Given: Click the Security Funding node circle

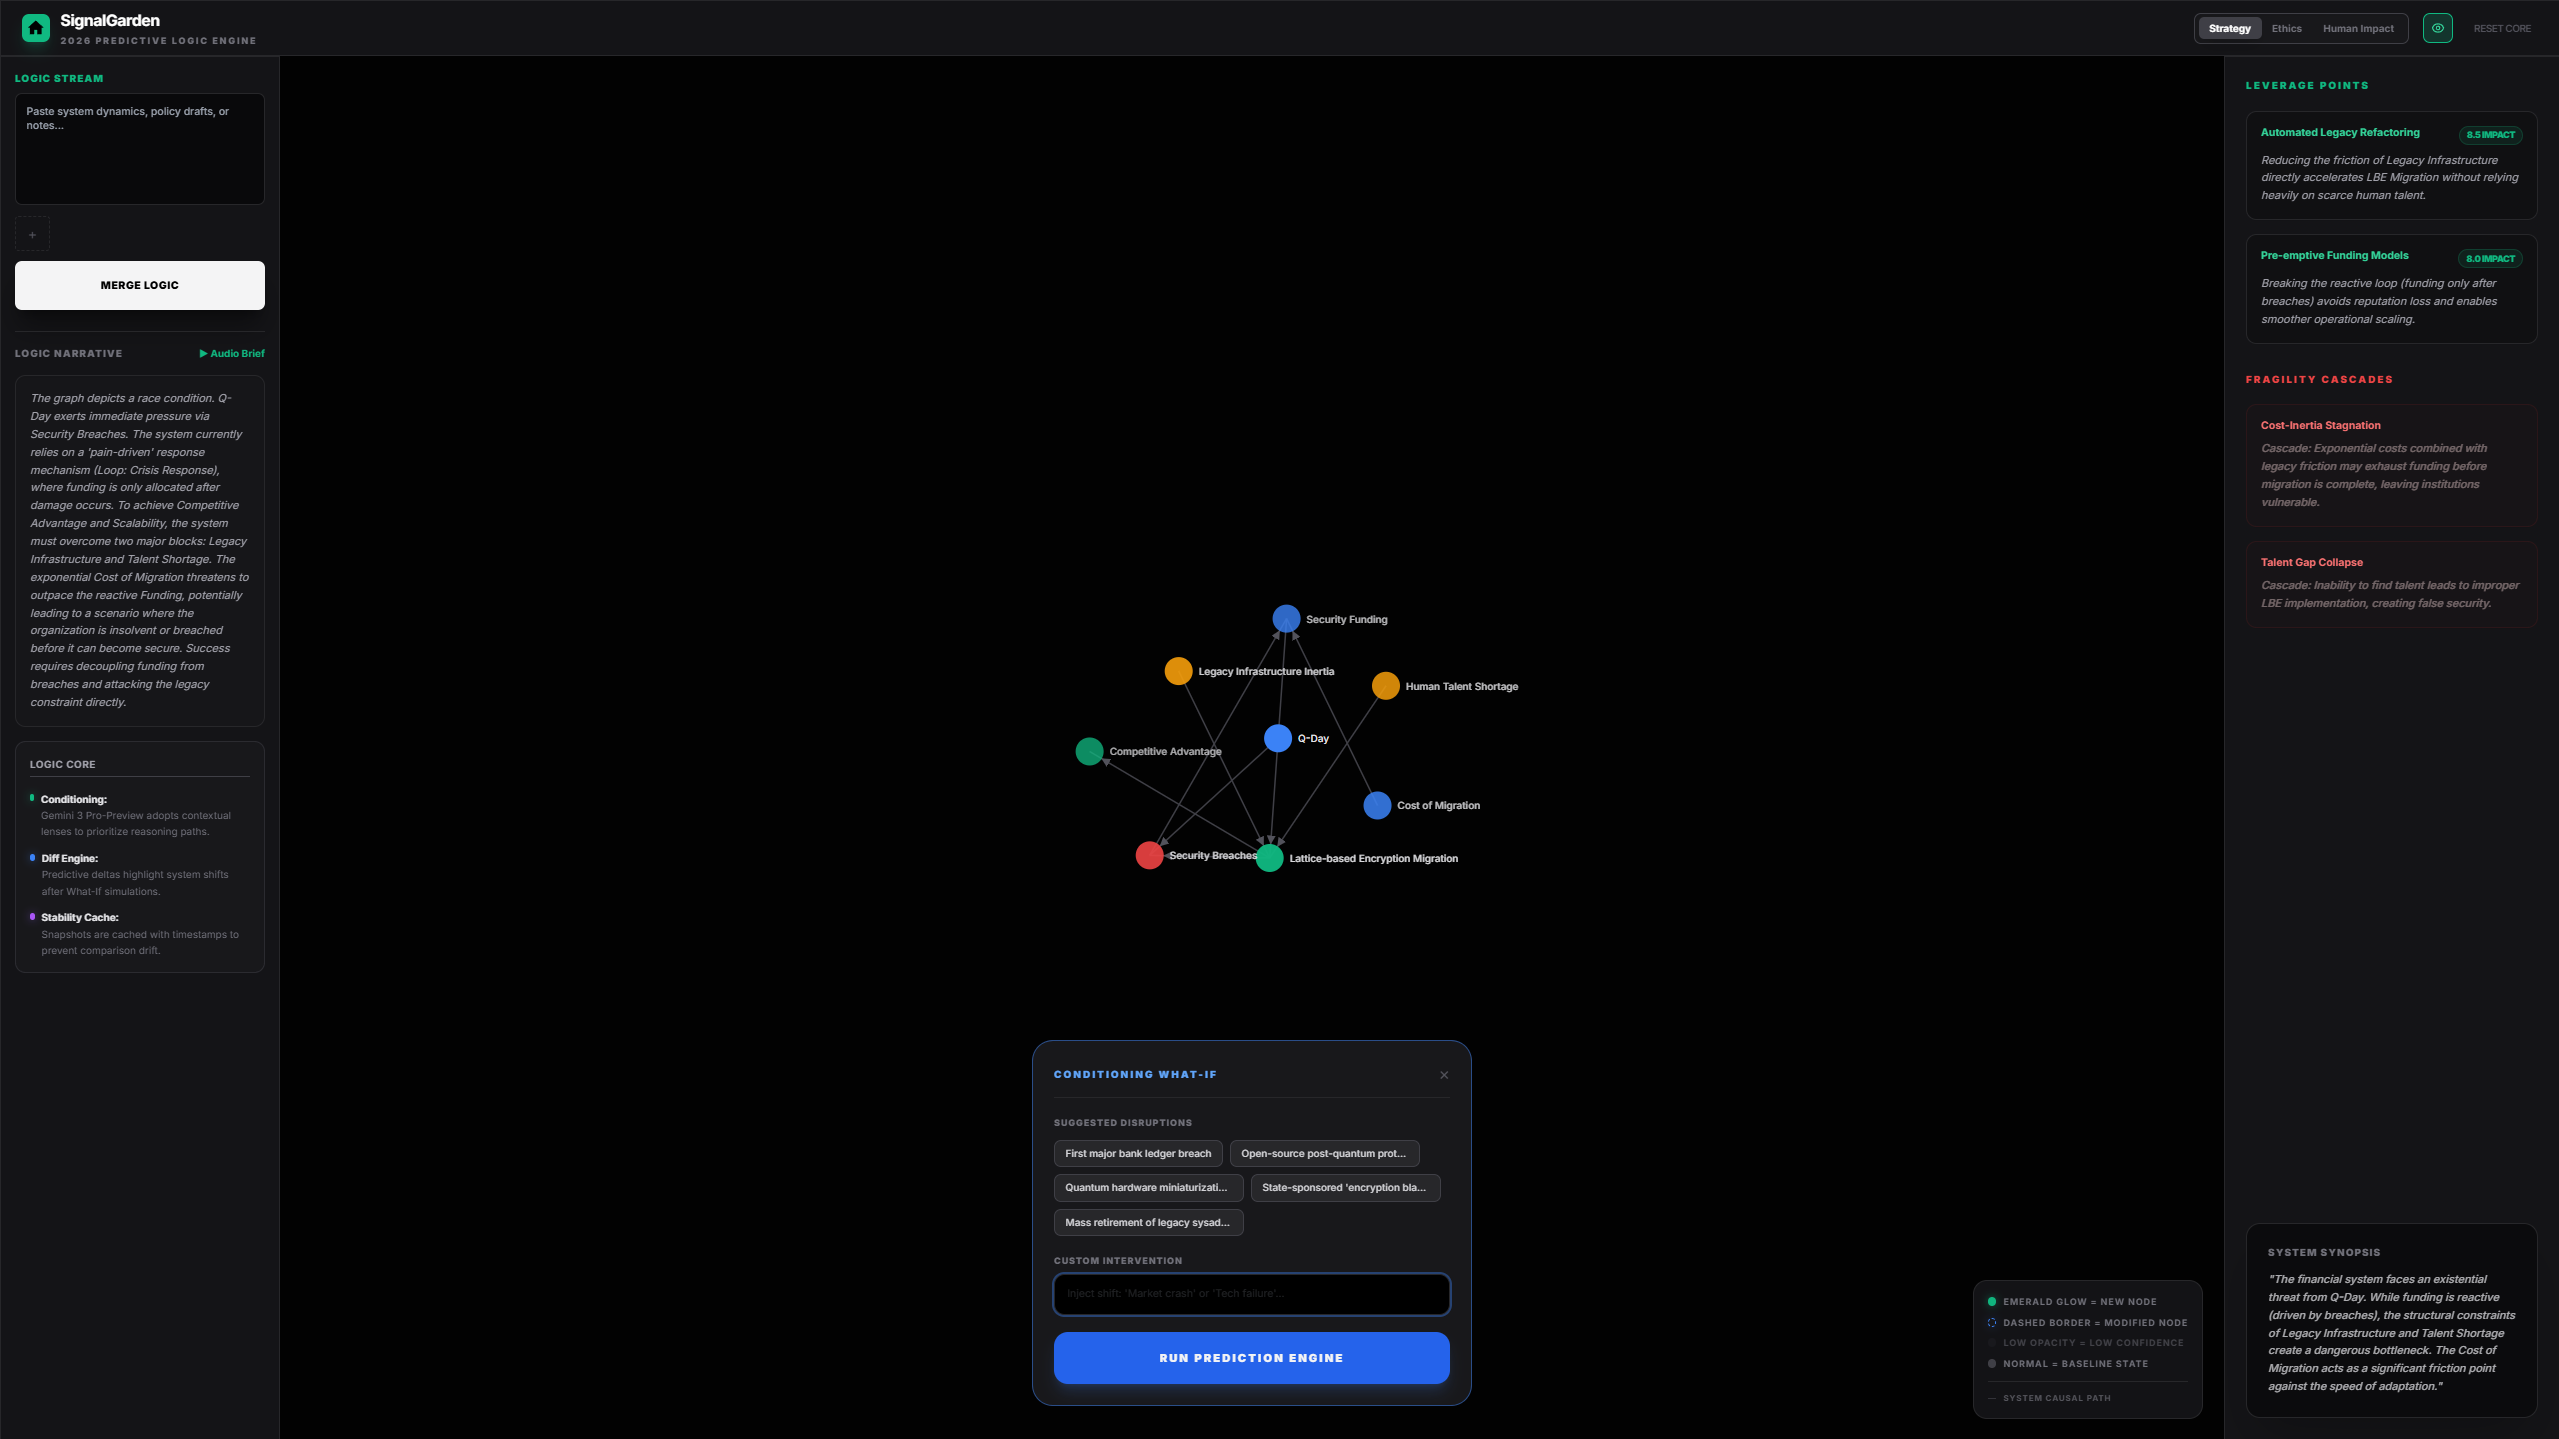Looking at the screenshot, I should tap(1286, 619).
